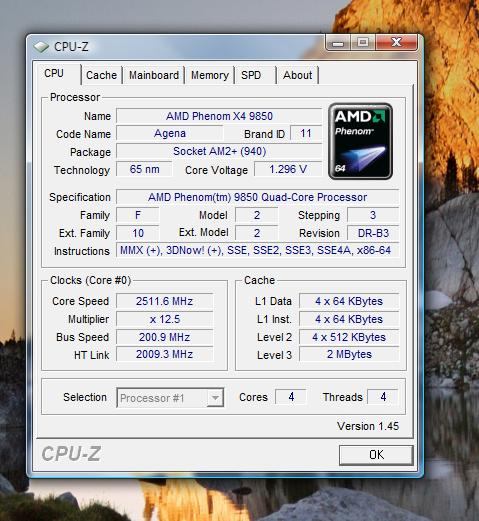Click the 'Core Speed' label
Image resolution: width=479 pixels, height=521 pixels.
coord(80,301)
